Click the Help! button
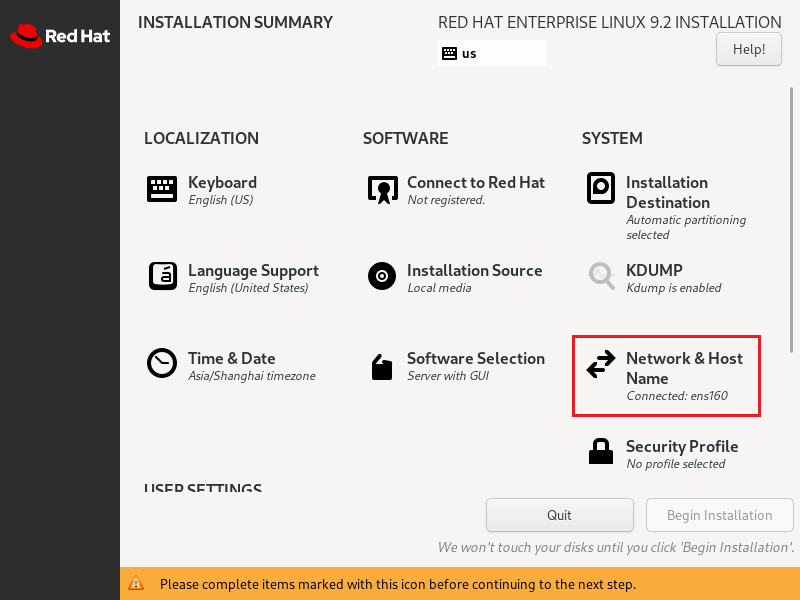800x600 pixels. coord(748,49)
